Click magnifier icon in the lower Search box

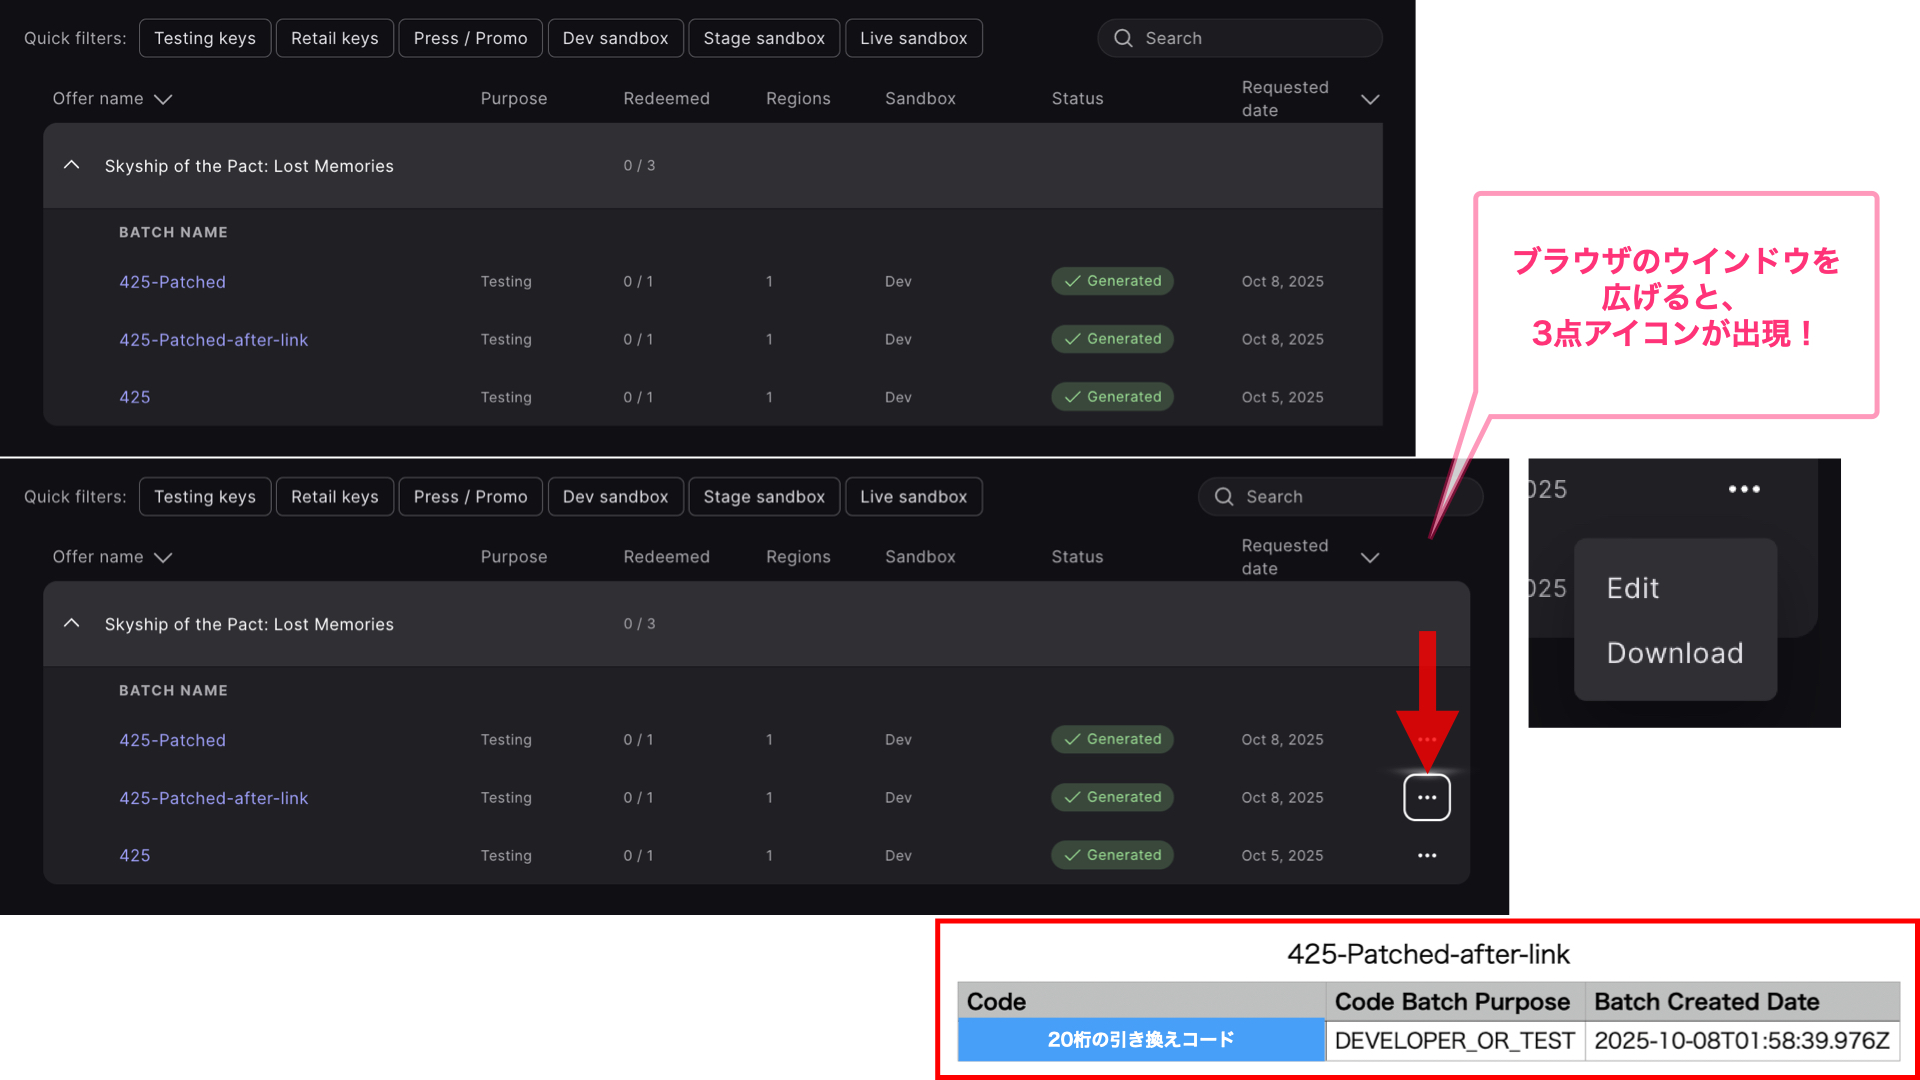[x=1224, y=496]
